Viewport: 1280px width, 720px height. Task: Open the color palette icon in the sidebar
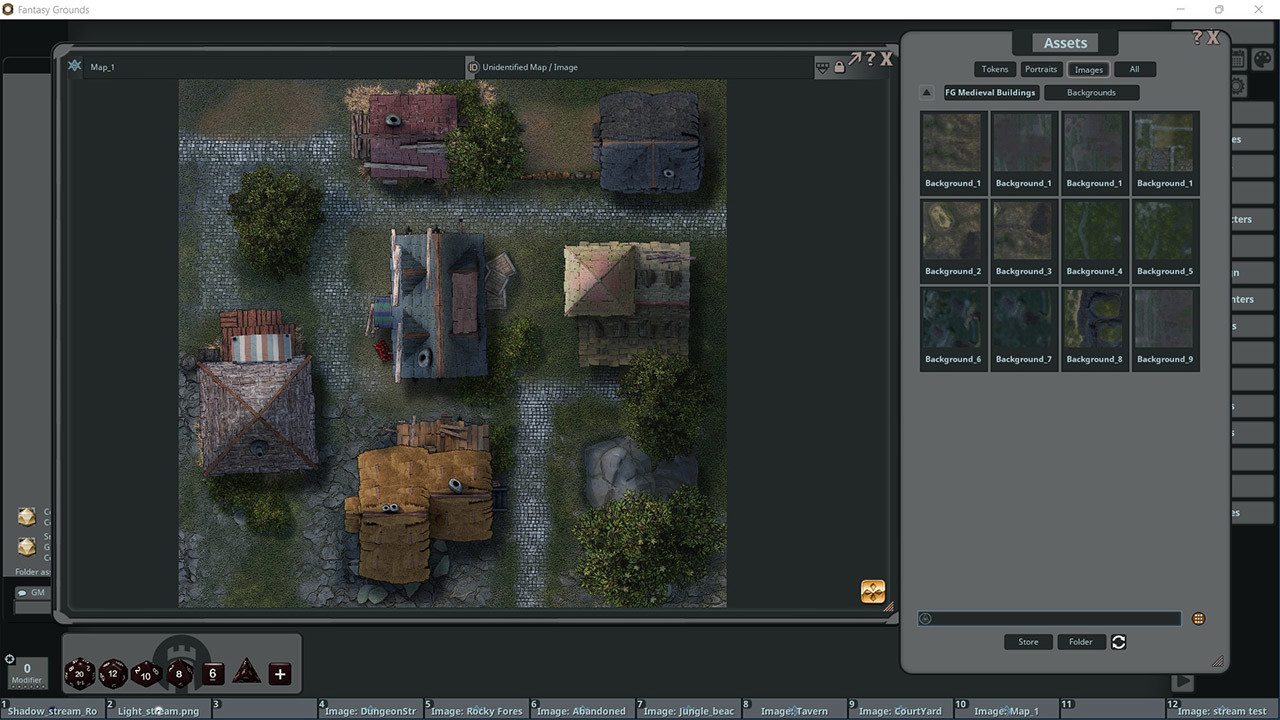[x=1264, y=57]
